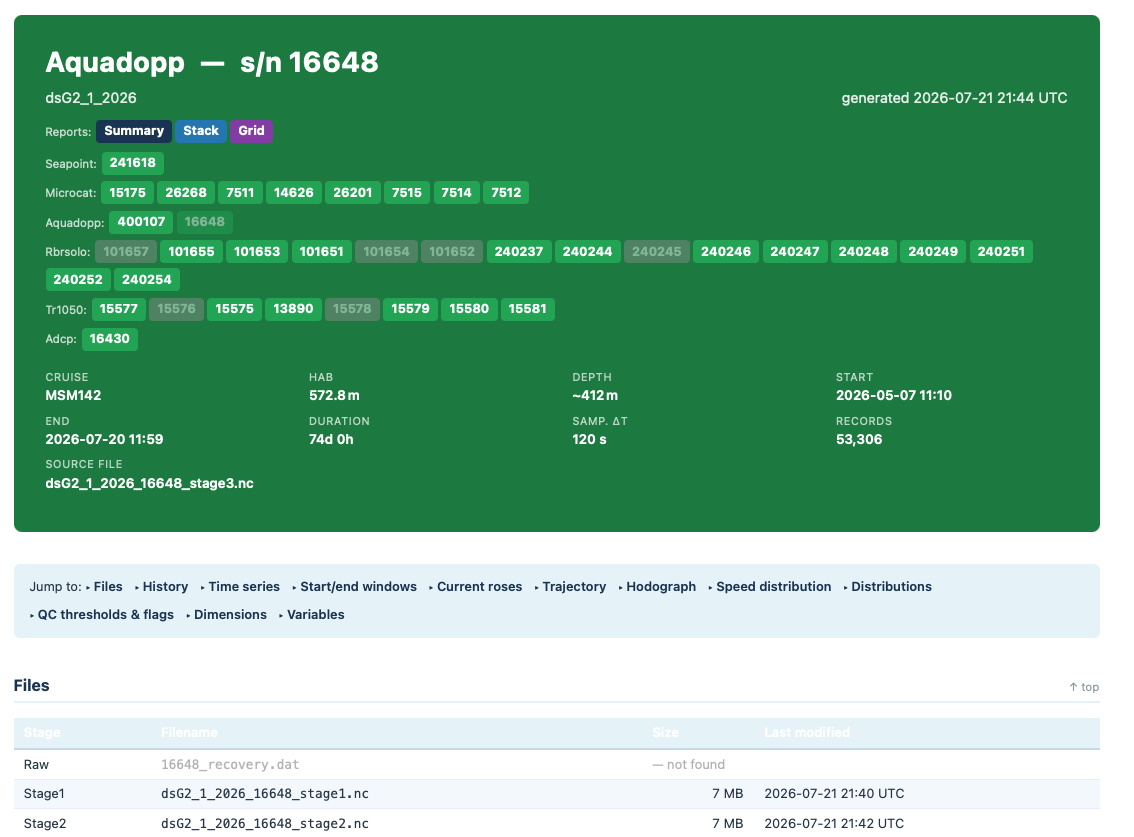
Task: Open Rbrsolo instrument 240251
Action: click(x=1001, y=252)
